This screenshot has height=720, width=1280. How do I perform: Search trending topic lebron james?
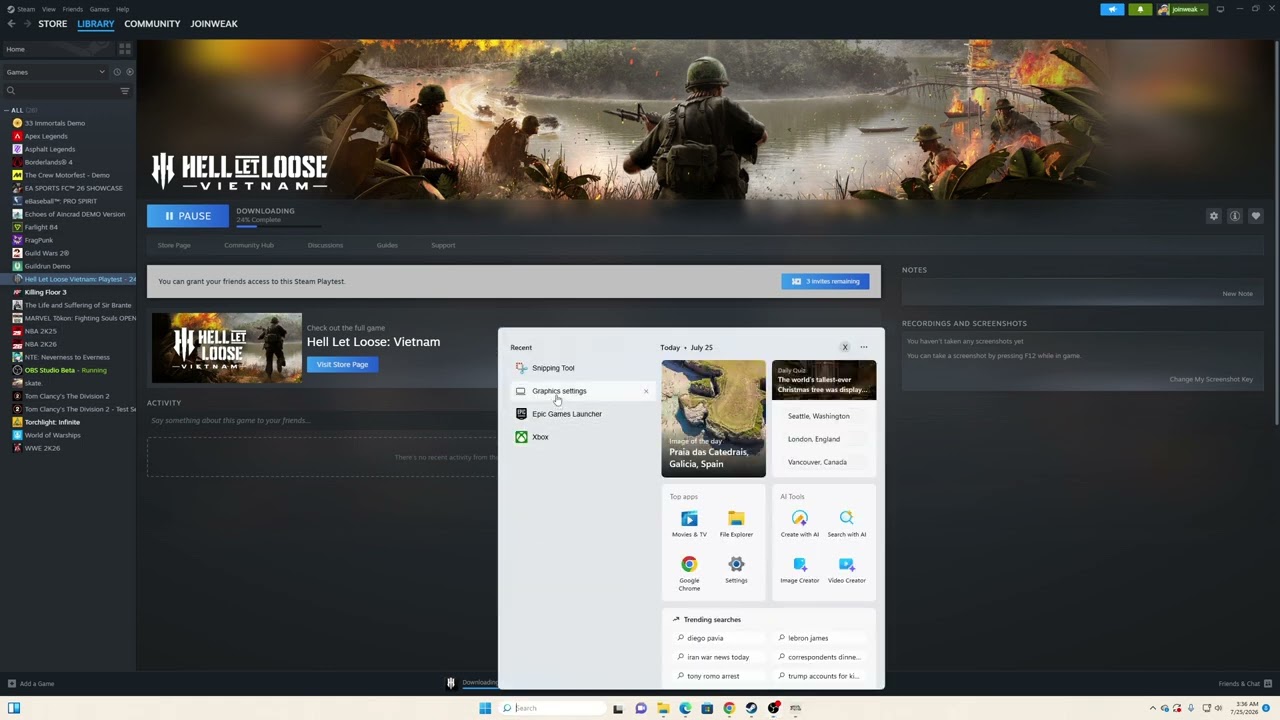807,638
